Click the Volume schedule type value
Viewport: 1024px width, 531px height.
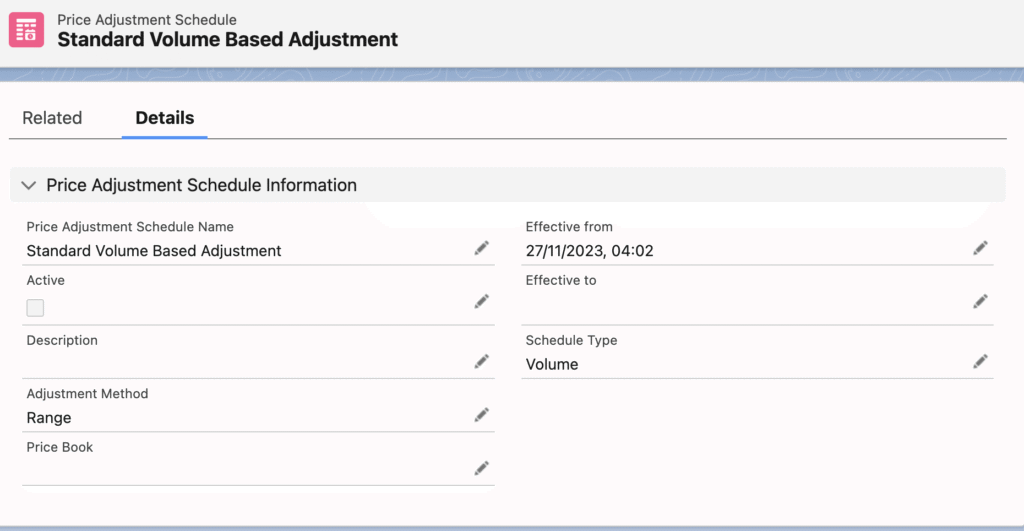click(x=552, y=365)
